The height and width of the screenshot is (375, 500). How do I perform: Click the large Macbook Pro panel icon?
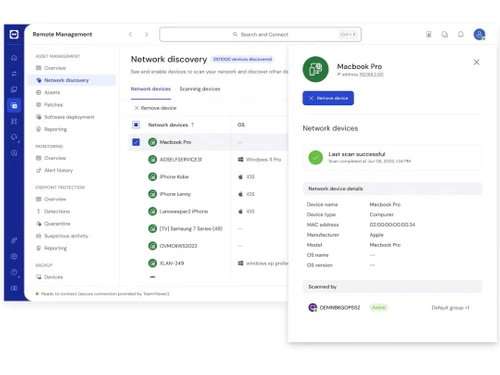[x=315, y=69]
